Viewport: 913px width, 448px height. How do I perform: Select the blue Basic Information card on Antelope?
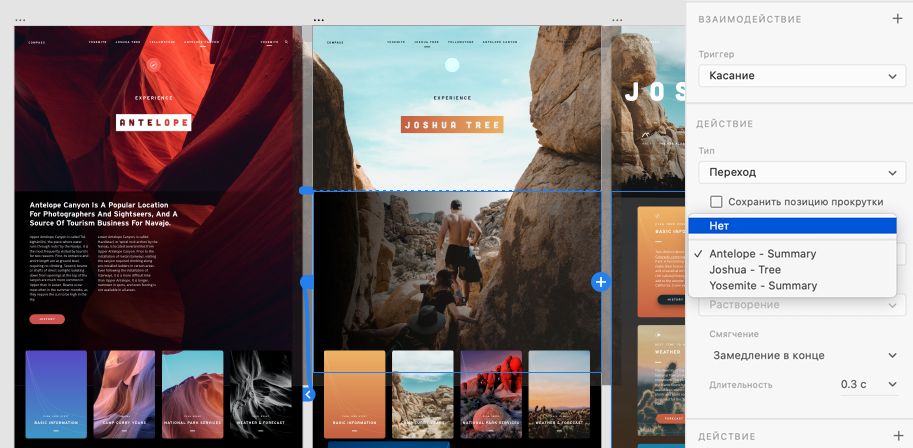pyautogui.click(x=56, y=394)
